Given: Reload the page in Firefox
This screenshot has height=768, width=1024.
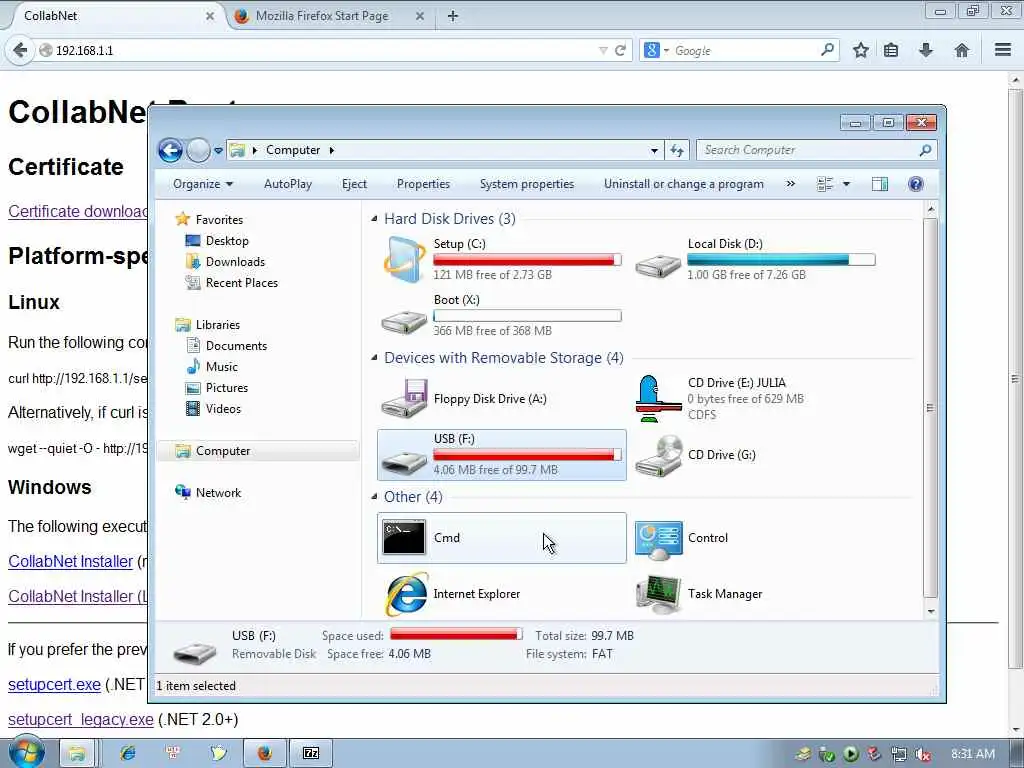Looking at the screenshot, I should (x=620, y=50).
